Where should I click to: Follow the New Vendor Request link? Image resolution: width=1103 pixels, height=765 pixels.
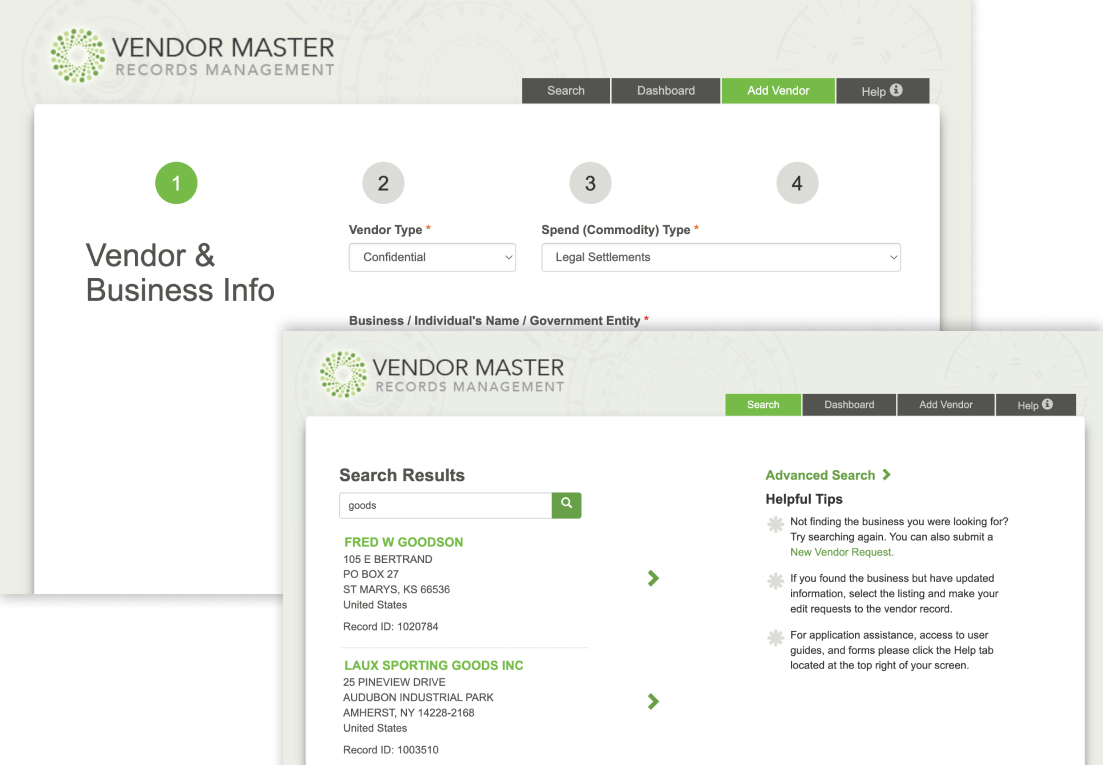point(841,552)
